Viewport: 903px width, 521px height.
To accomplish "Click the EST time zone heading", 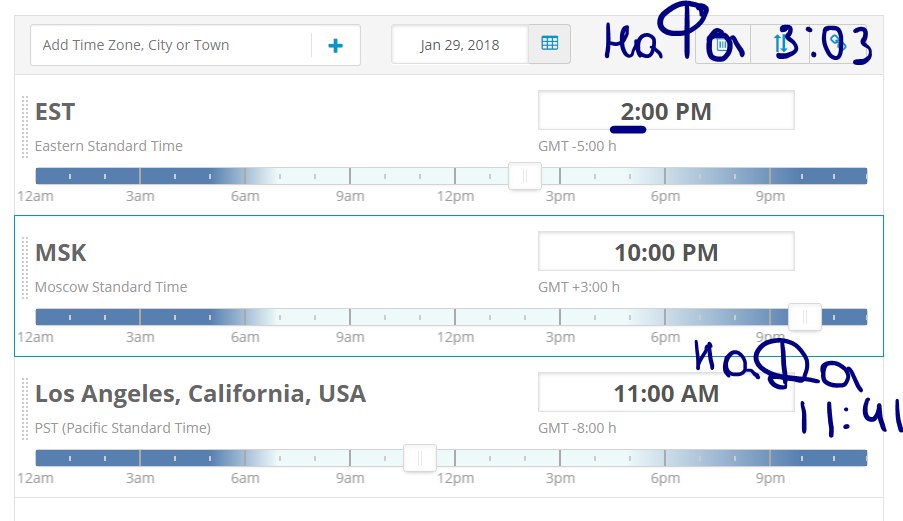I will [55, 111].
